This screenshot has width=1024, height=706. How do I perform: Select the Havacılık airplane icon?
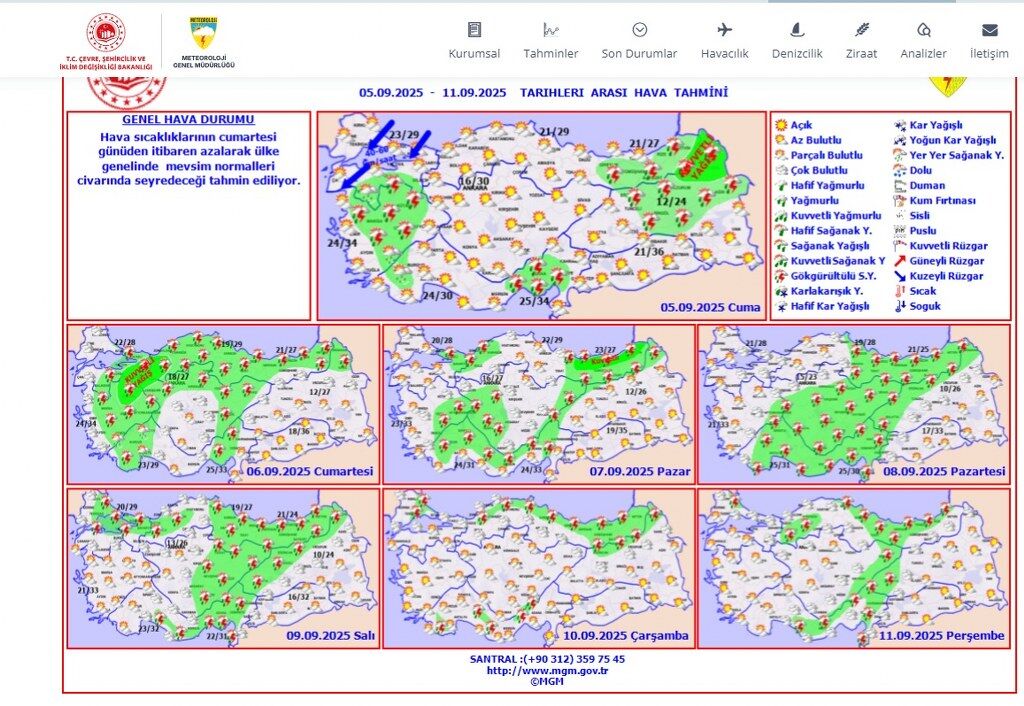(x=724, y=30)
